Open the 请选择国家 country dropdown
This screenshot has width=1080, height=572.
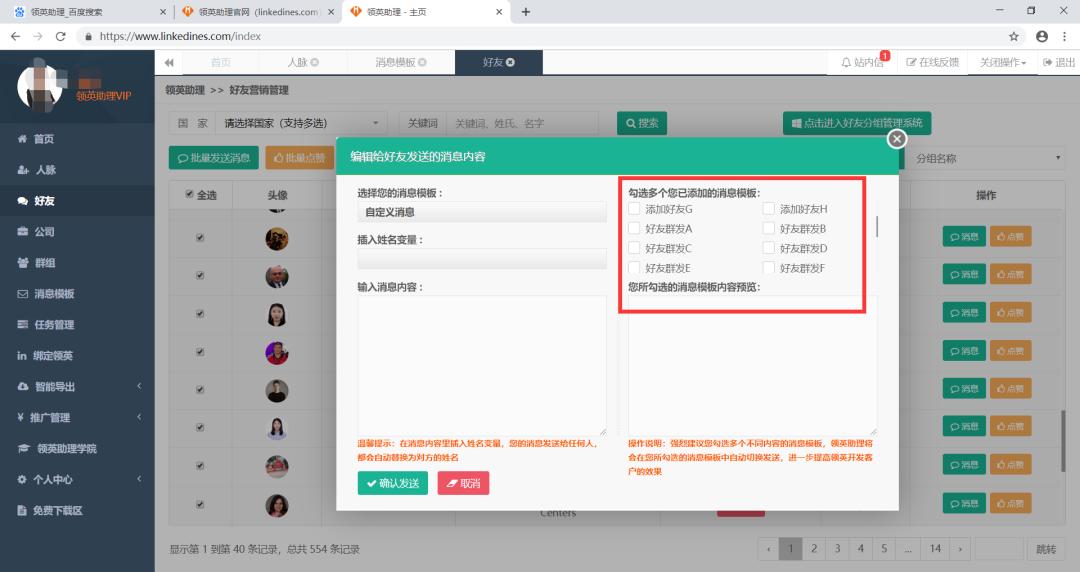(301, 123)
